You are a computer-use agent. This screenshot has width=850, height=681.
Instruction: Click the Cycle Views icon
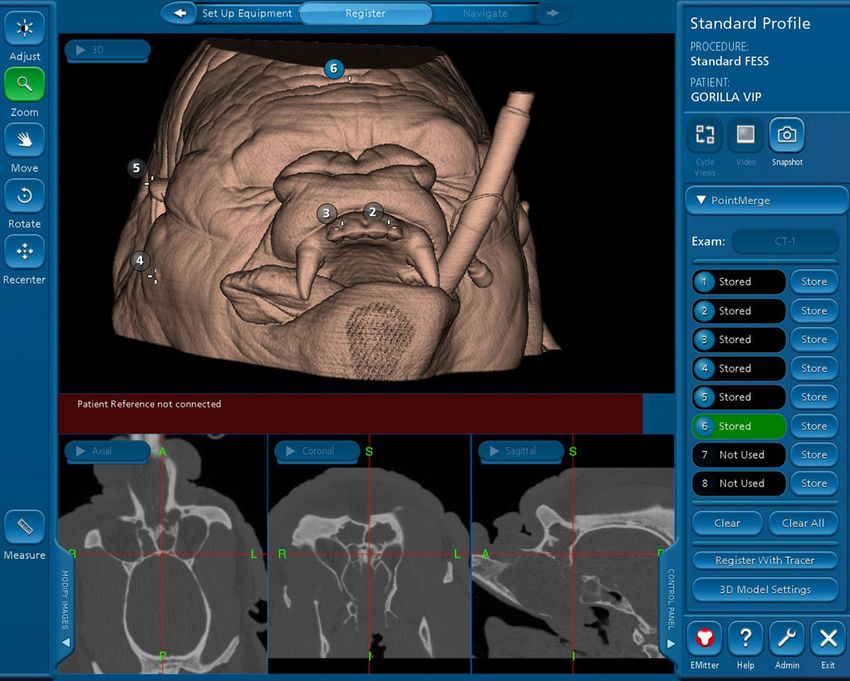(x=705, y=134)
